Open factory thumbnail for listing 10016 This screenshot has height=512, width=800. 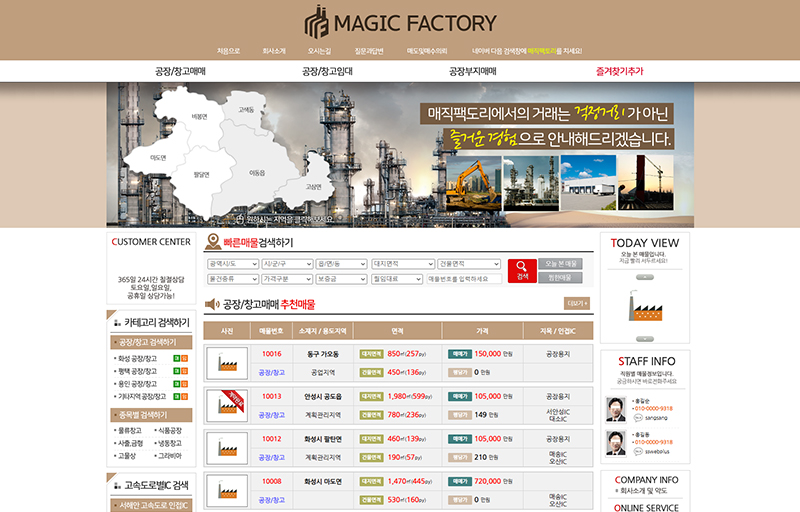click(226, 362)
